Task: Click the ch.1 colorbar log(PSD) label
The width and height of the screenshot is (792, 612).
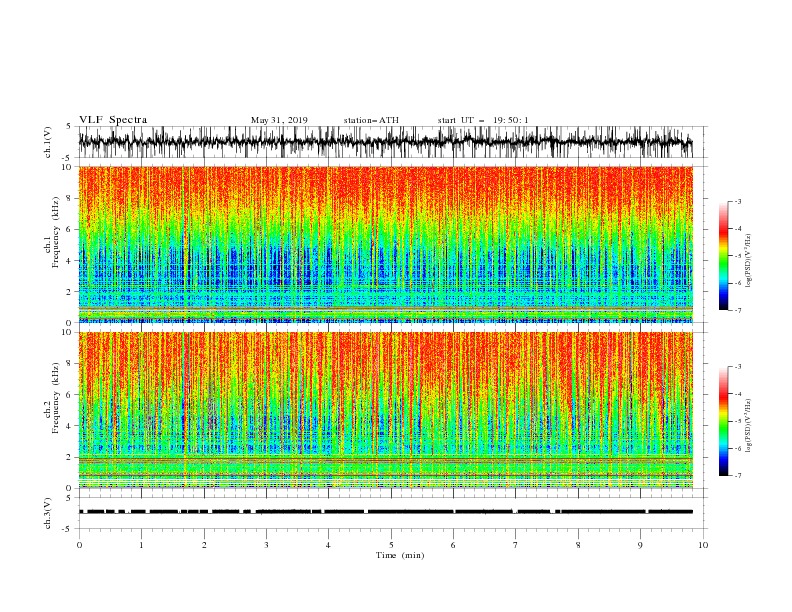Action: click(x=749, y=261)
